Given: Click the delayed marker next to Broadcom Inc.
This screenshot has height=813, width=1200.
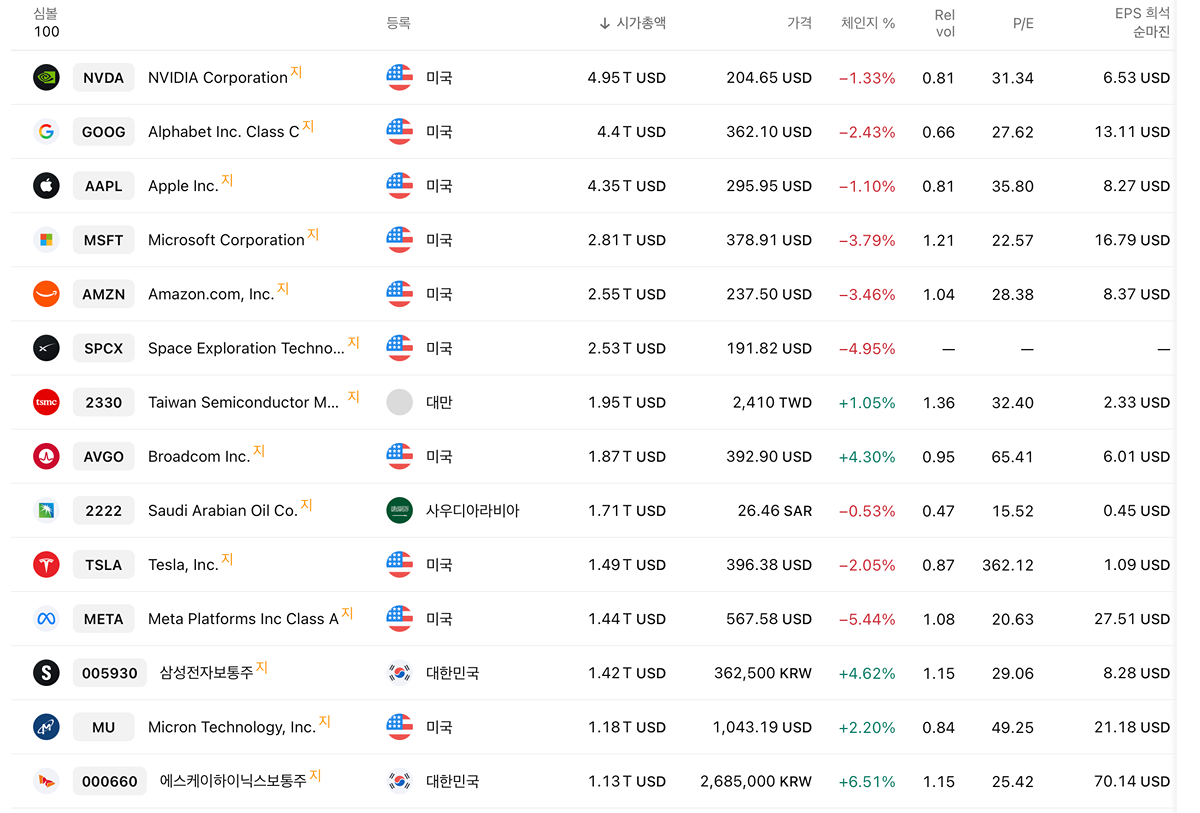Looking at the screenshot, I should (x=259, y=451).
